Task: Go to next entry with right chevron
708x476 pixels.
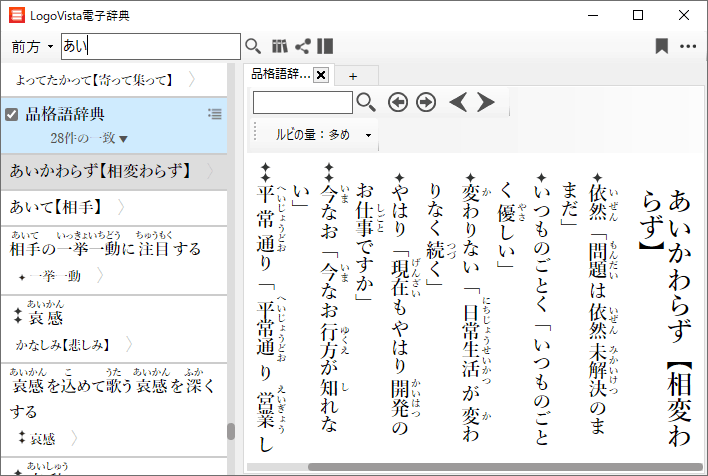Action: [x=486, y=102]
